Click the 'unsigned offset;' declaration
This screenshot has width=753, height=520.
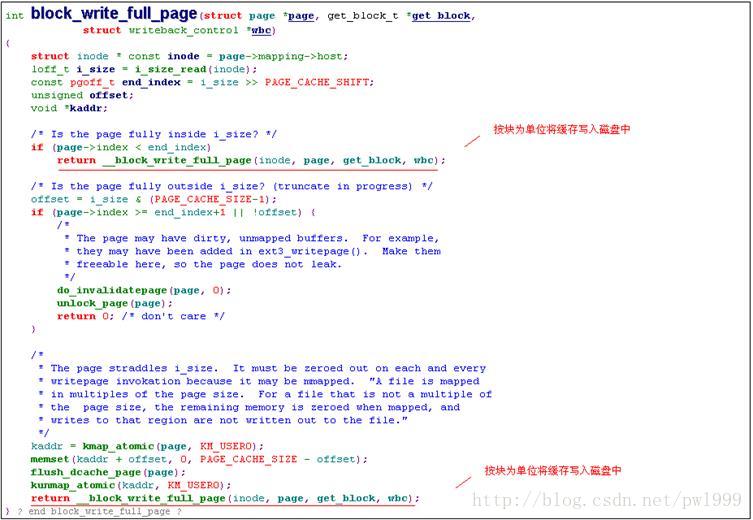pos(82,95)
